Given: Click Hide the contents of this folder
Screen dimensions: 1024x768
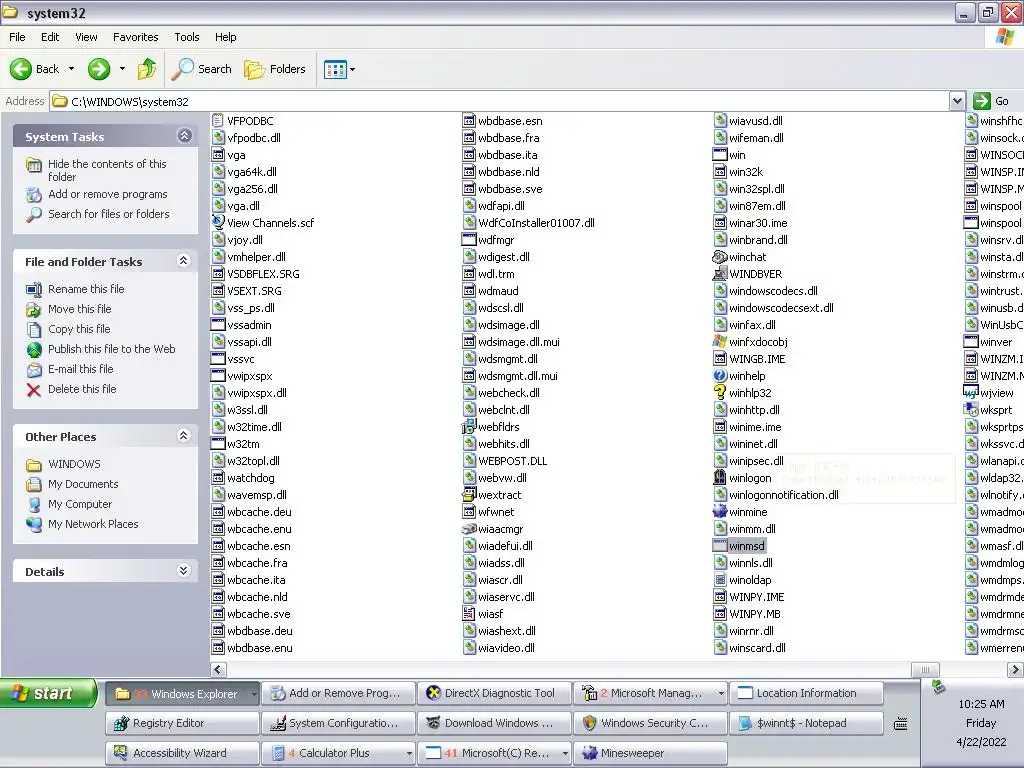Looking at the screenshot, I should pyautogui.click(x=107, y=170).
